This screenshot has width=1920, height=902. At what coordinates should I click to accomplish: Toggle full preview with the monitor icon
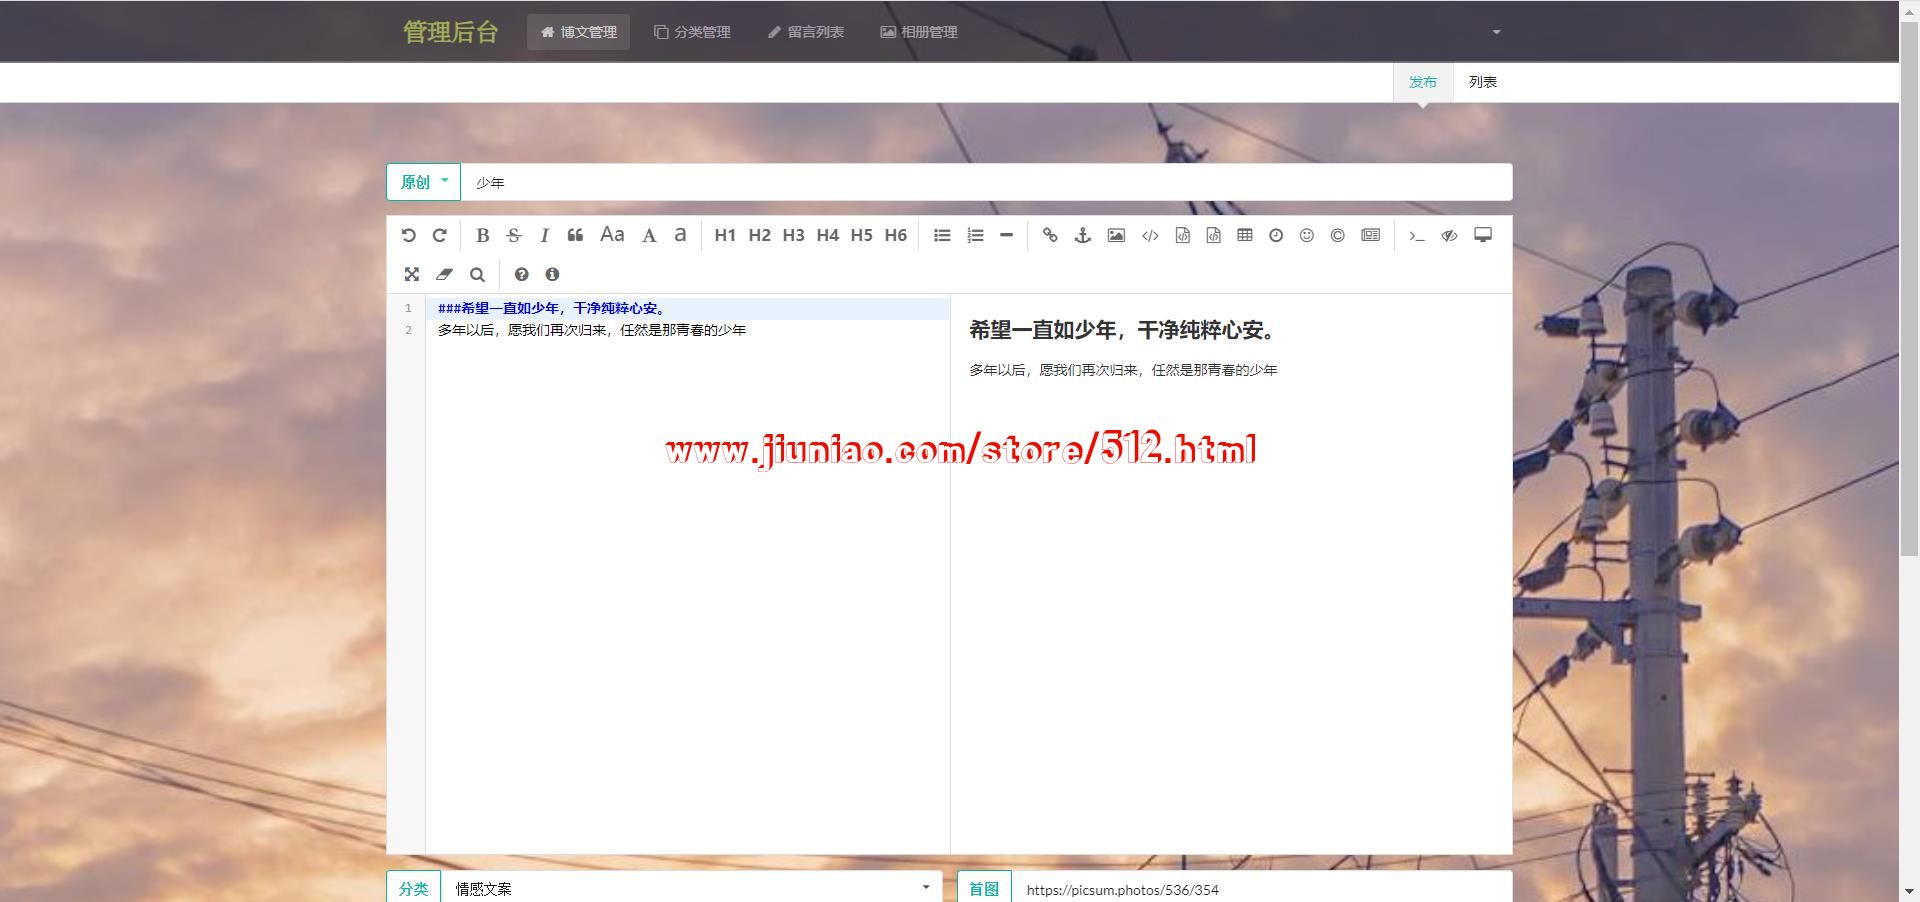click(x=1483, y=235)
